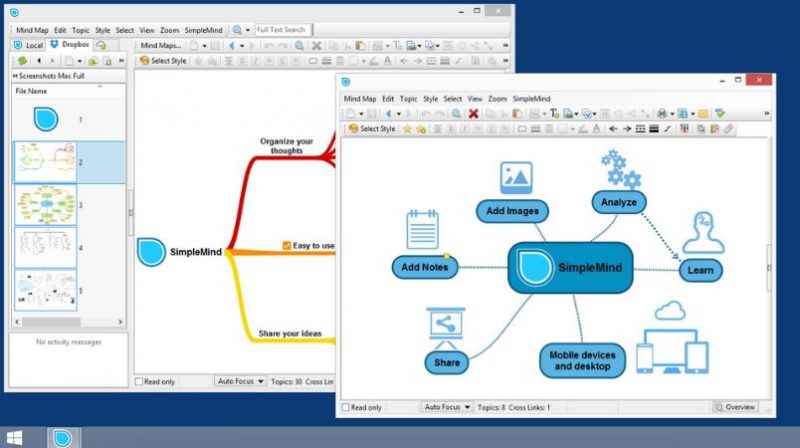
Task: Click the yellow star icon beside Select Style
Action: click(x=407, y=129)
